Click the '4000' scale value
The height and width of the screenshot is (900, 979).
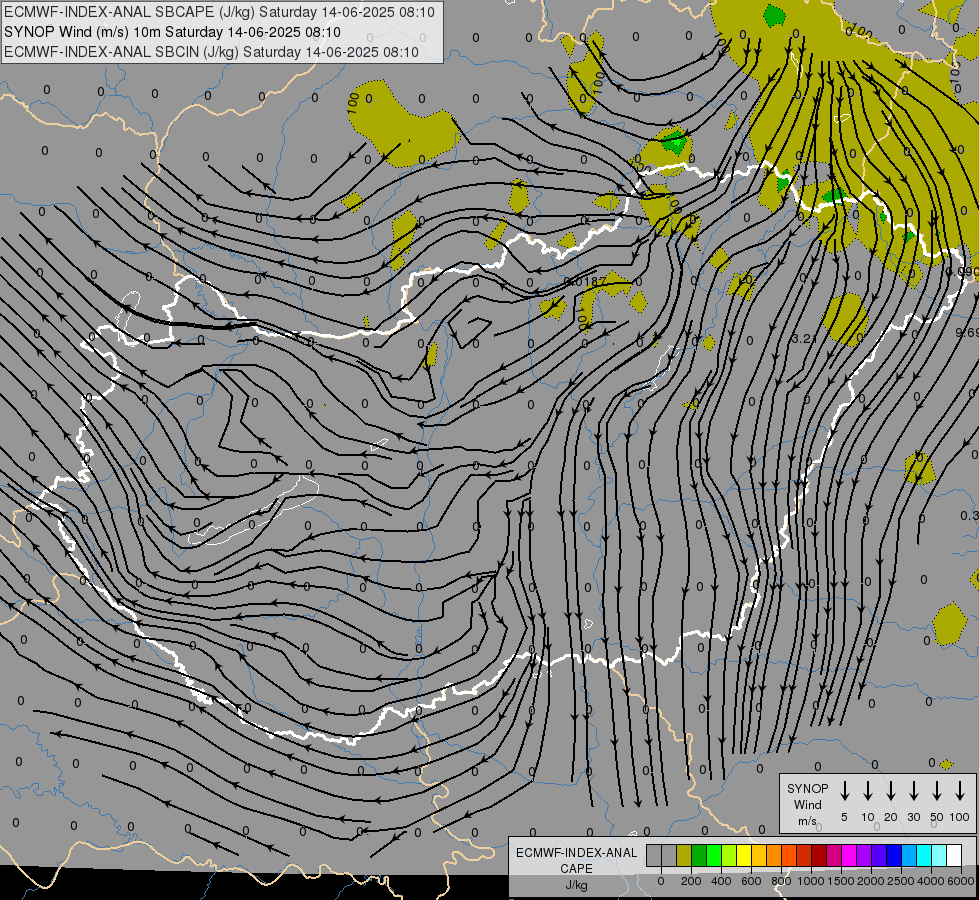coord(931,881)
